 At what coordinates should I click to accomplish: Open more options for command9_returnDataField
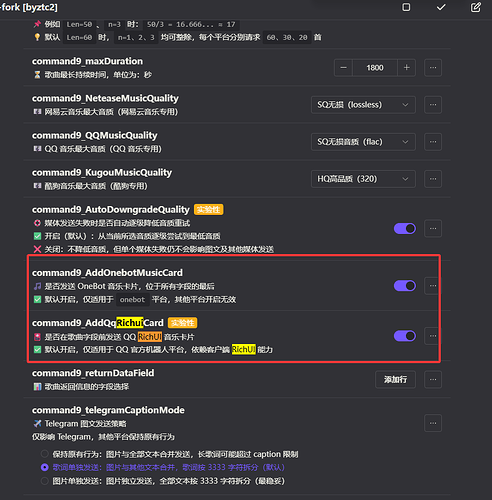tap(433, 379)
